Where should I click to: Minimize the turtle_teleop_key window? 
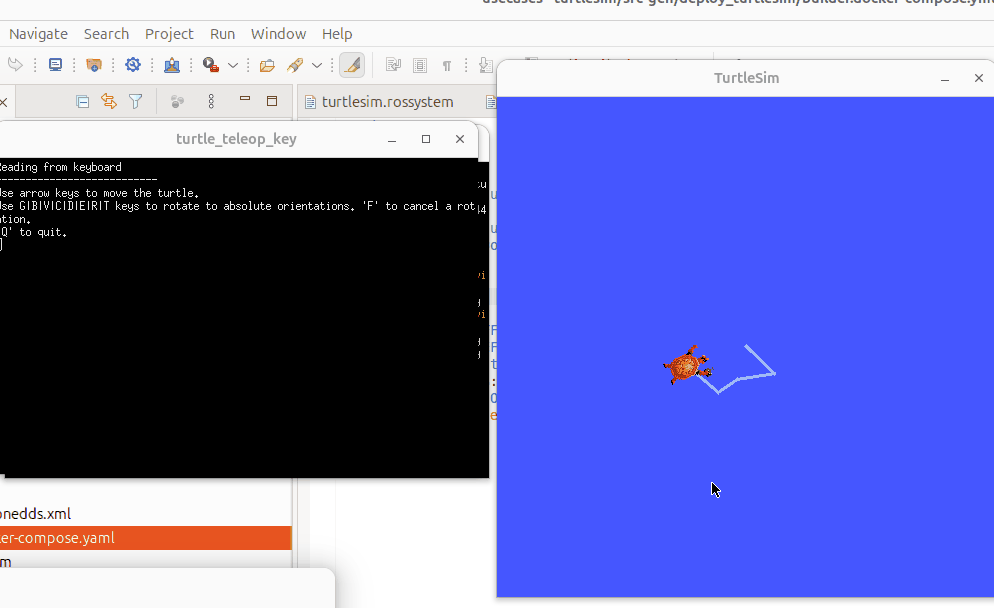tap(392, 139)
